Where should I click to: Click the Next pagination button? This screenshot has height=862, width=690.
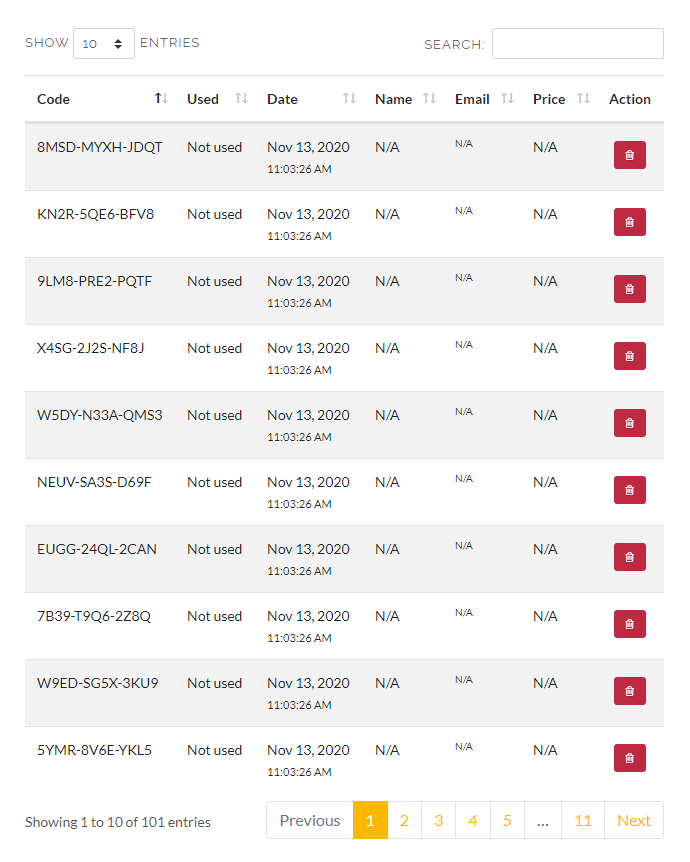pos(634,820)
